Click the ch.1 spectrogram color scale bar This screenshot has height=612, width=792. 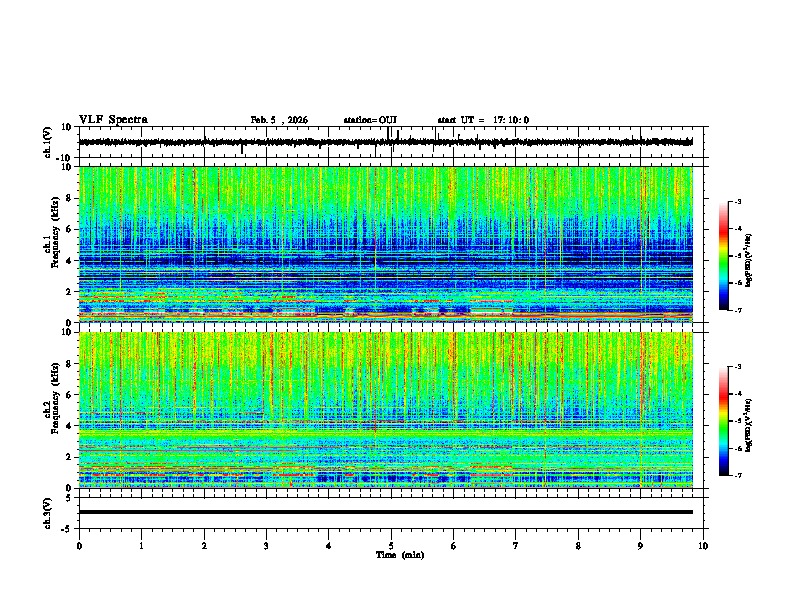[724, 256]
